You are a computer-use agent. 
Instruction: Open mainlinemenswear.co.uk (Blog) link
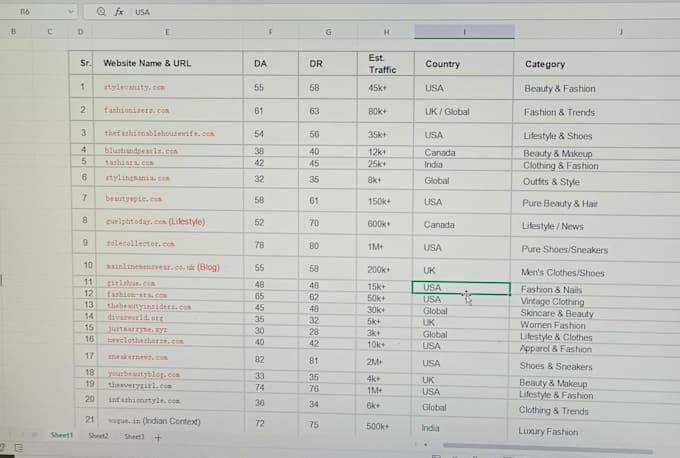coord(163,267)
